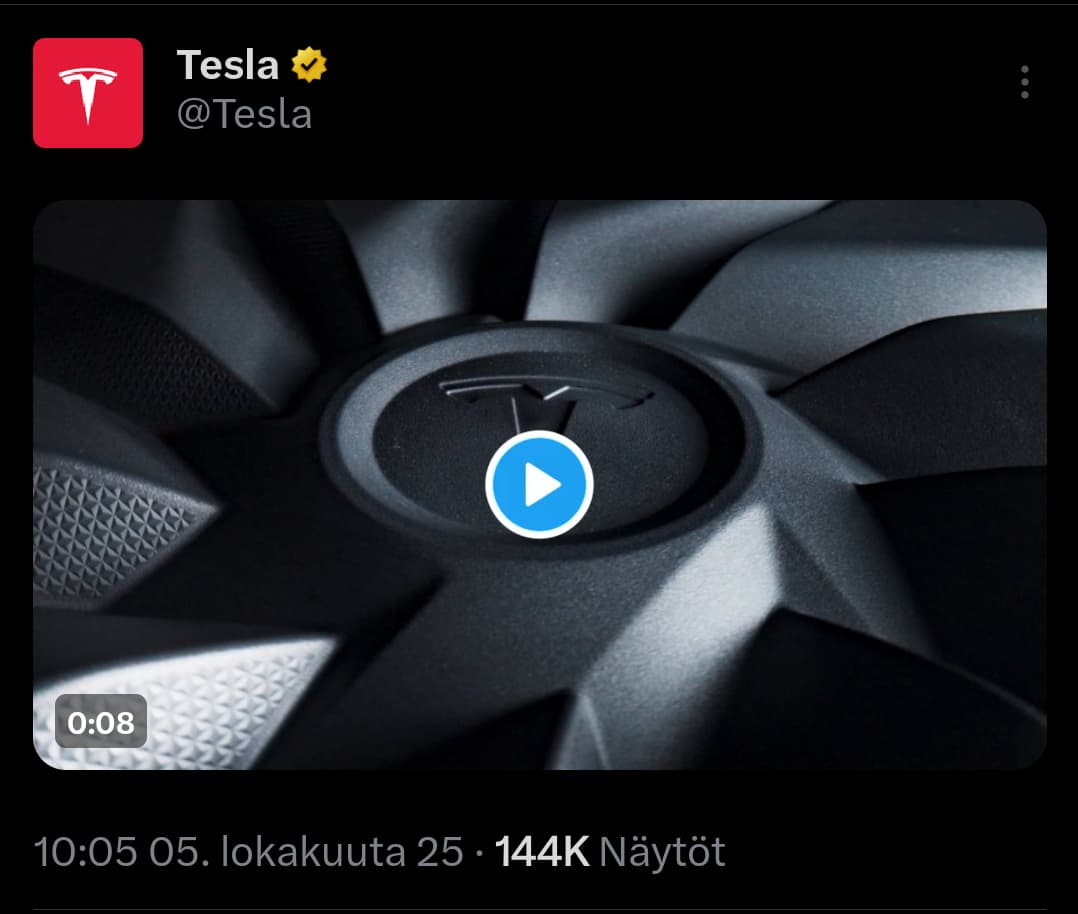Open the date 05. lokakuuta 25

[x=307, y=852]
